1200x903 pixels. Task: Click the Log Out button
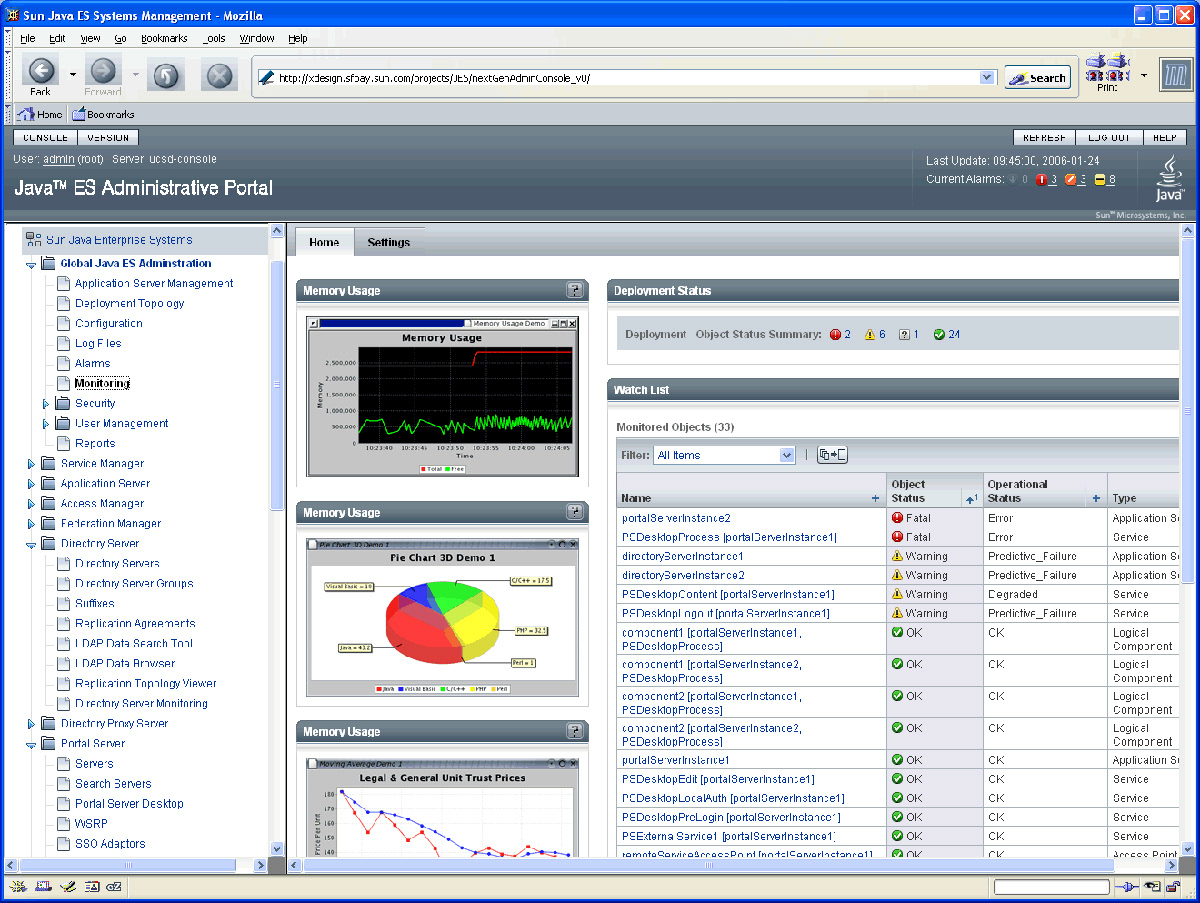(1109, 138)
